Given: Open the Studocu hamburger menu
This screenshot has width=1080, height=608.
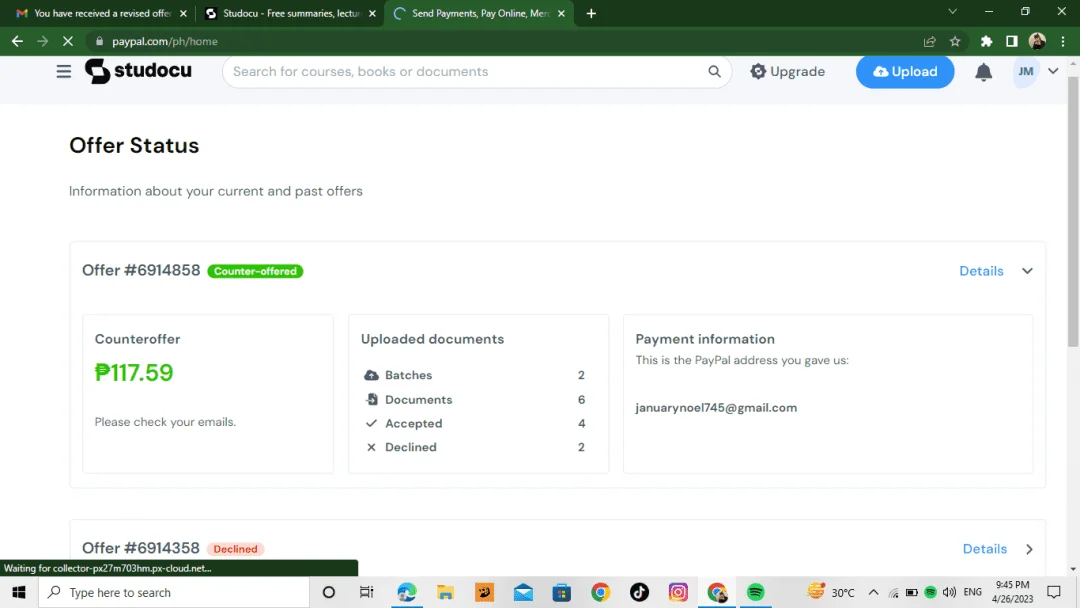Looking at the screenshot, I should coord(63,72).
